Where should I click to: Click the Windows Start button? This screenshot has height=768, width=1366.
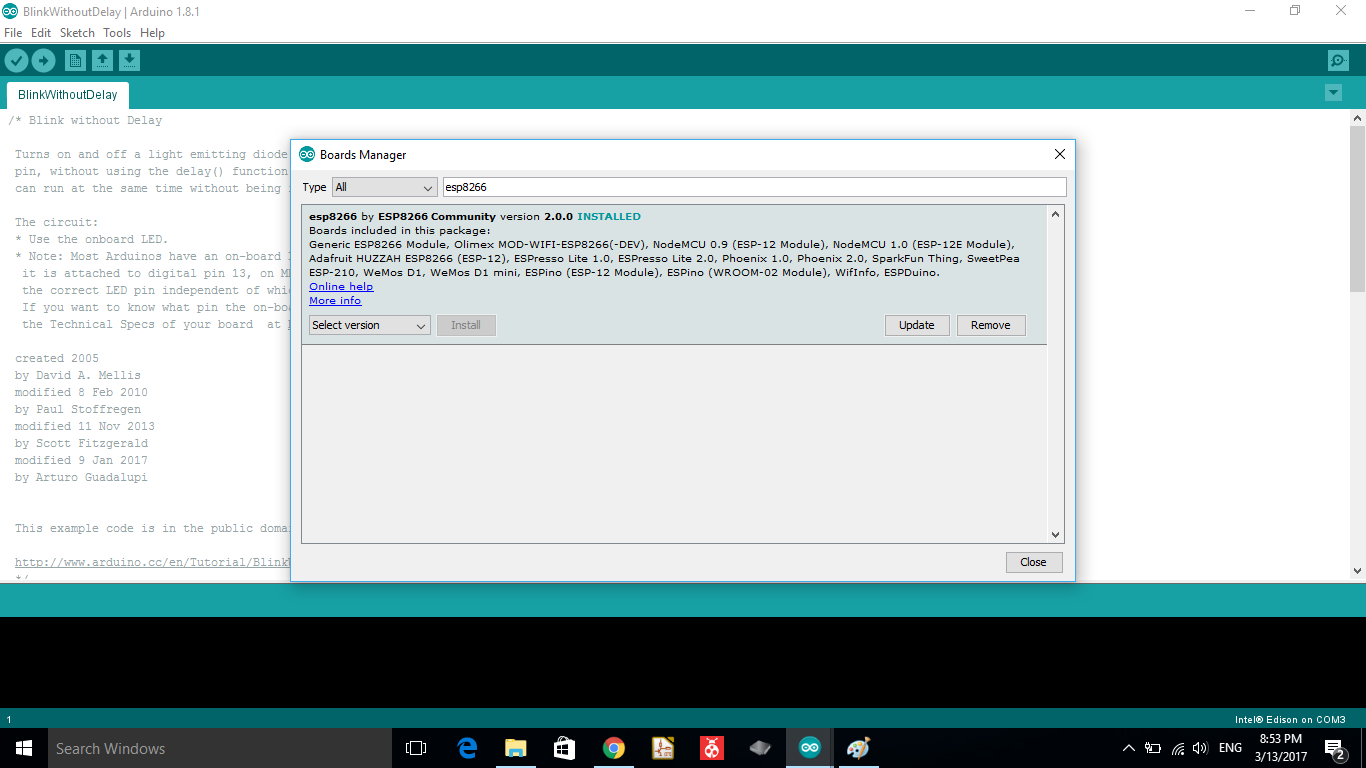tap(24, 748)
